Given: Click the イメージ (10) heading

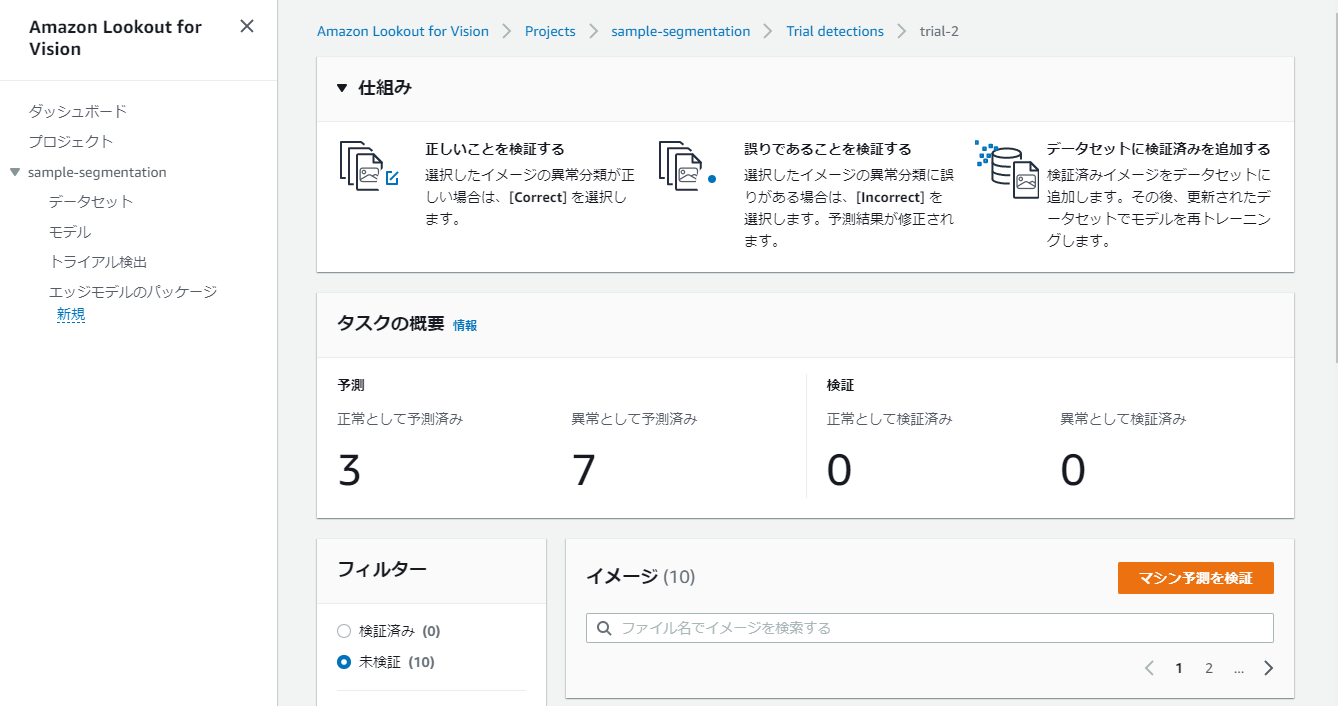Looking at the screenshot, I should pos(640,576).
